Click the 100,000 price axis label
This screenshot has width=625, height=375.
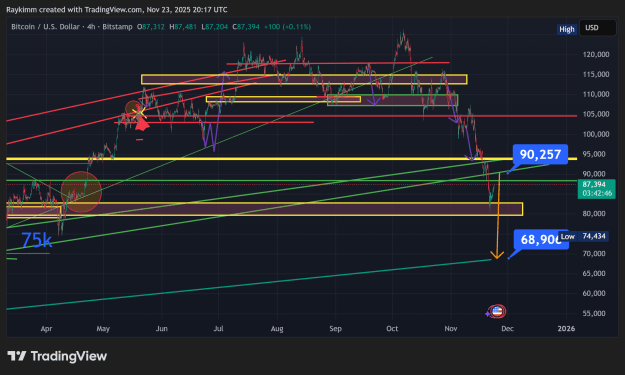(x=596, y=134)
